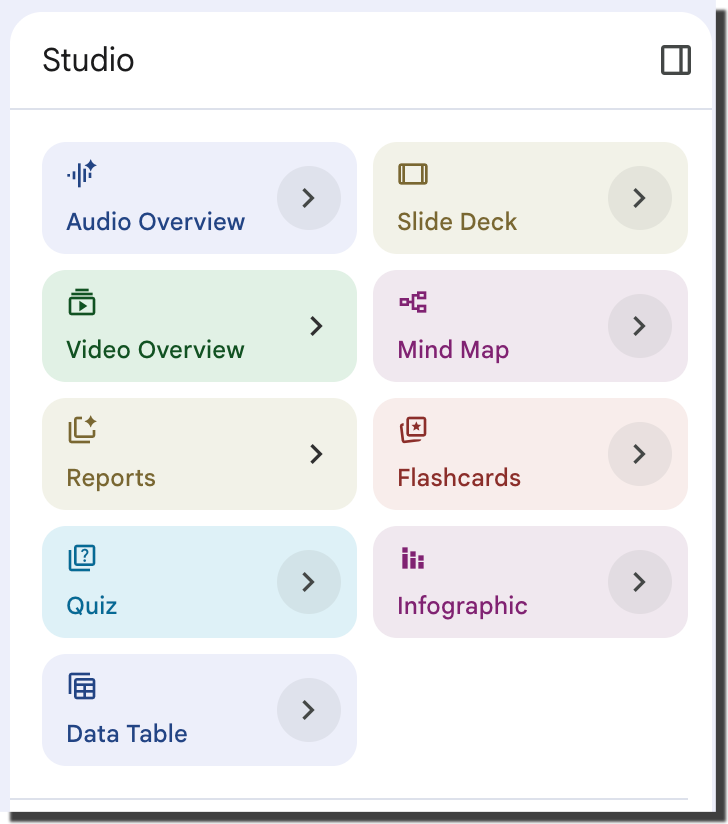Collapse the Studio side panel
The width and height of the screenshot is (728, 824).
675,60
